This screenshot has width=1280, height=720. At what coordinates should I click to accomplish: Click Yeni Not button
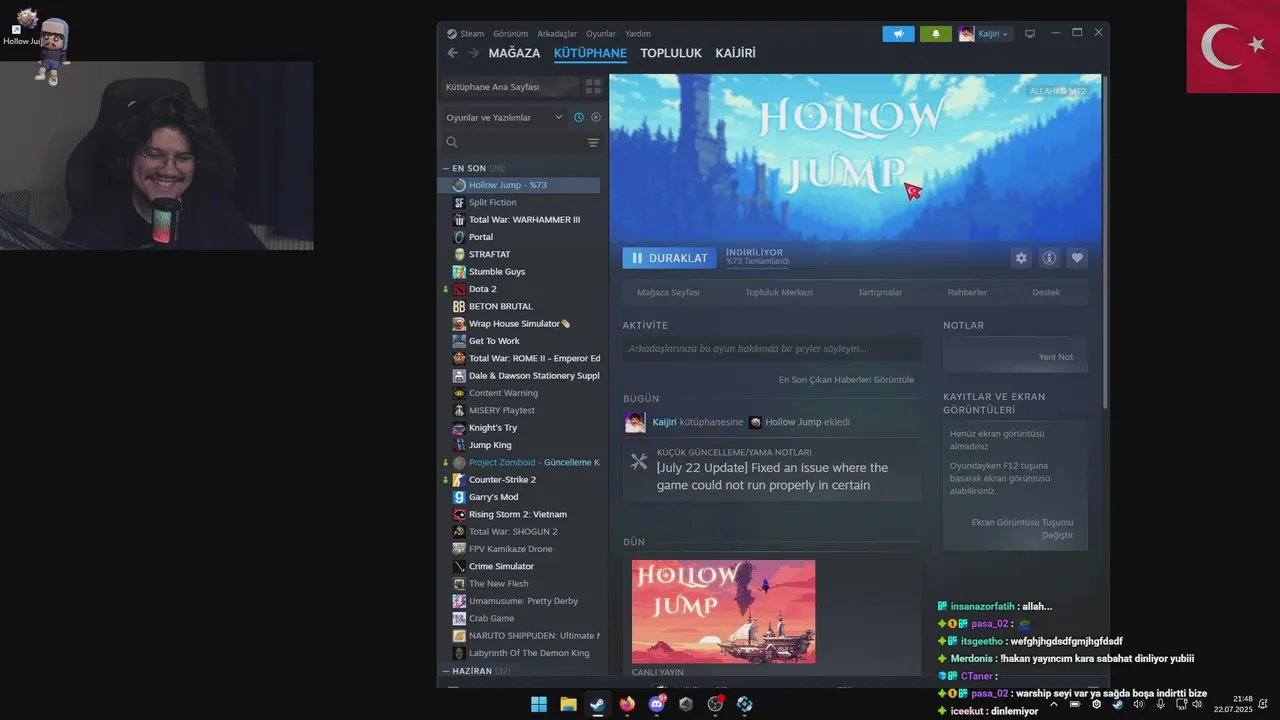1055,357
